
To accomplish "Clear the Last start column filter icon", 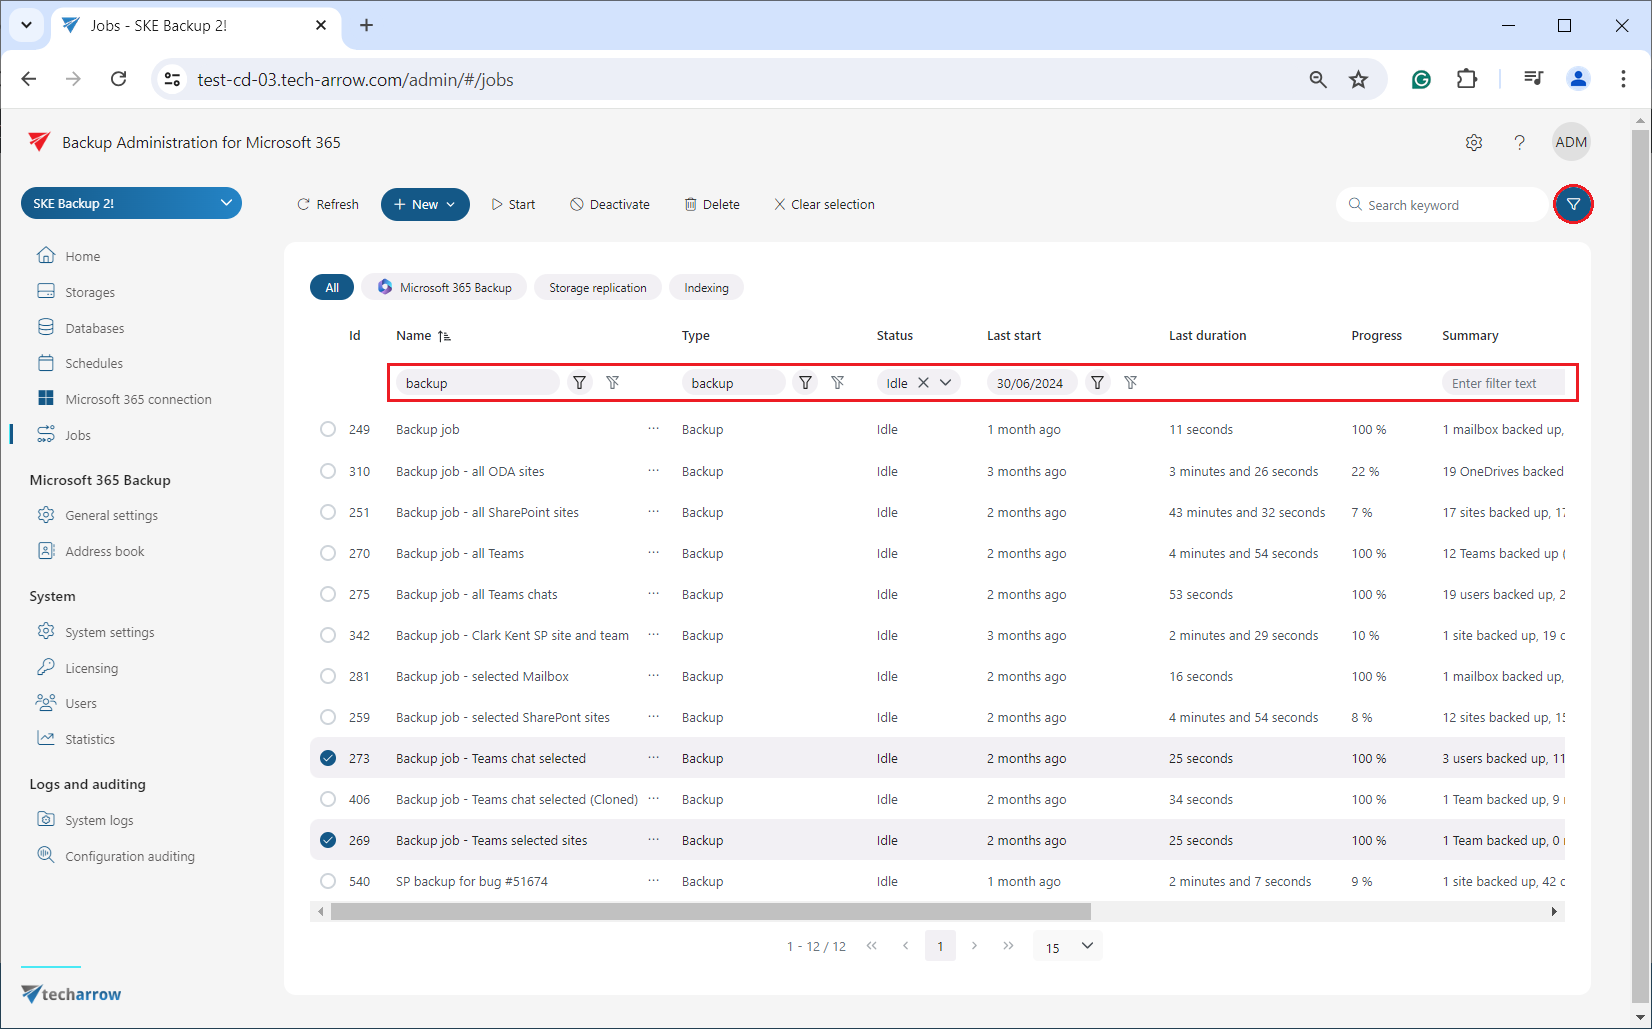I will pyautogui.click(x=1131, y=383).
